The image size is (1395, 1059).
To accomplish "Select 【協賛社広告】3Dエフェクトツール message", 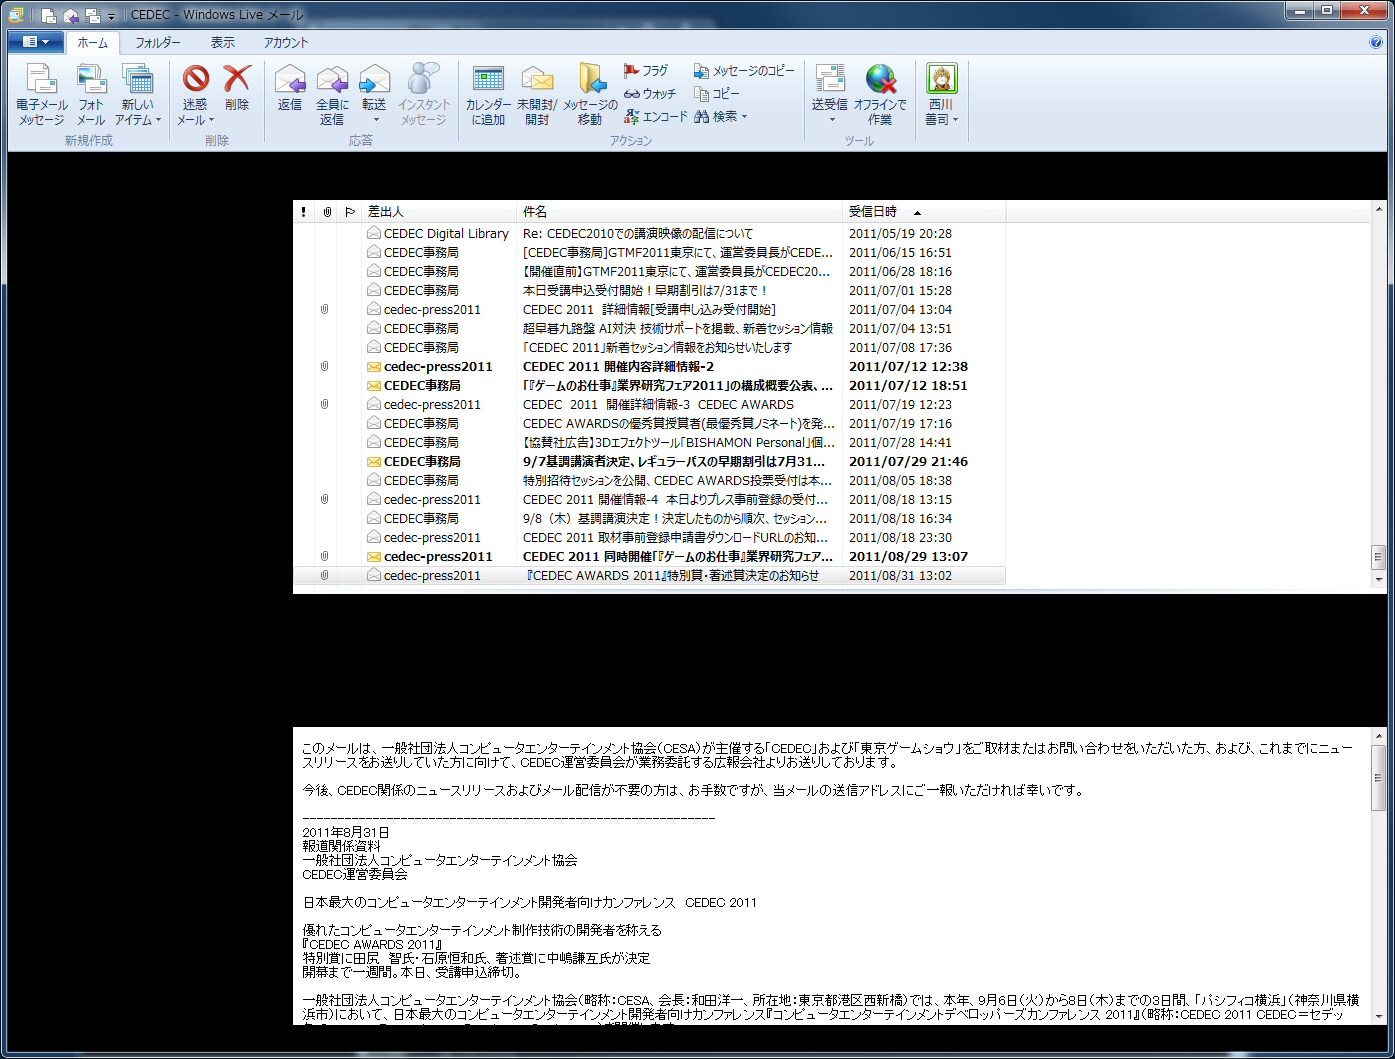I will coord(649,442).
